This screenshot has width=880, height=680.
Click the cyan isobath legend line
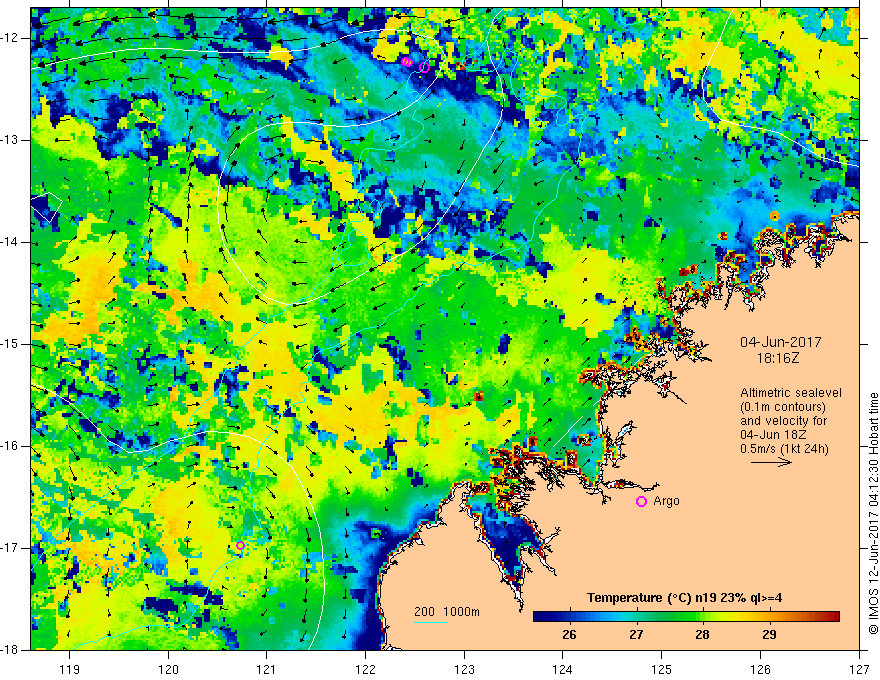pyautogui.click(x=430, y=622)
